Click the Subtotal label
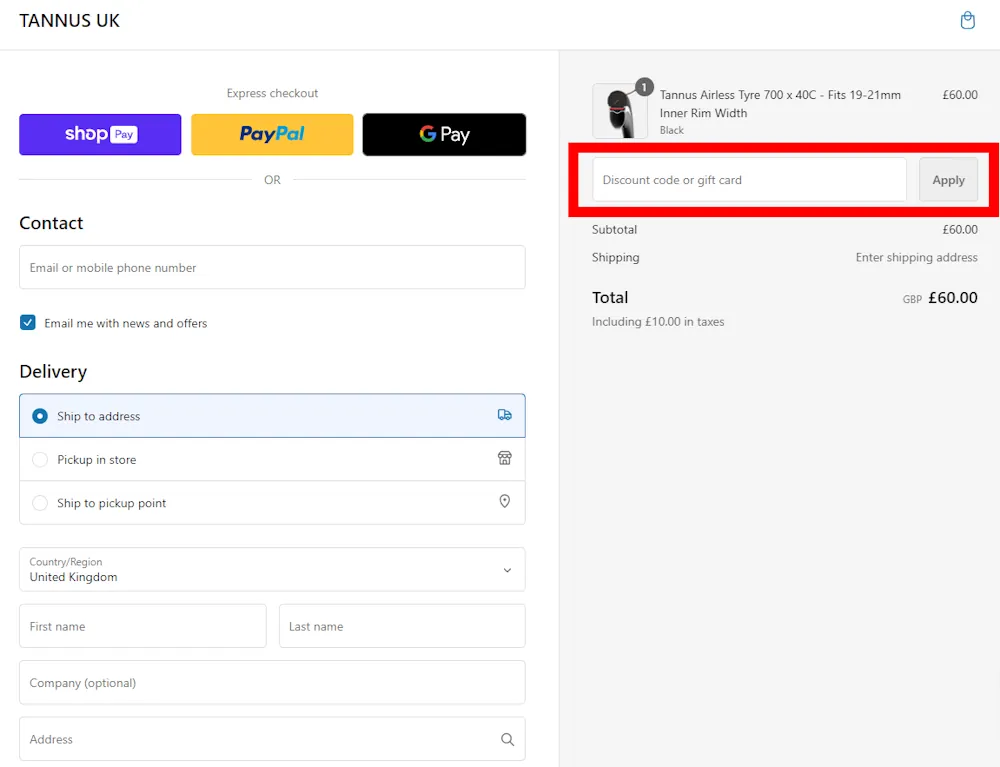1000x767 pixels. pos(614,230)
